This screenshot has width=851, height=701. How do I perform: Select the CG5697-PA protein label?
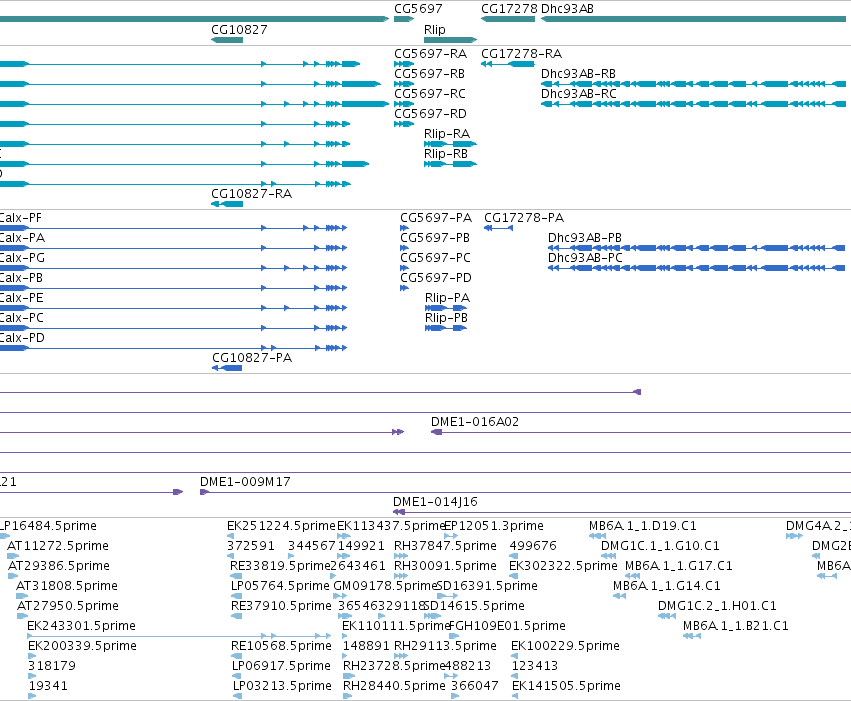pos(436,218)
